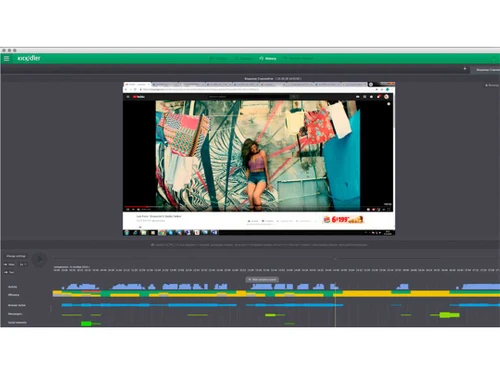Switch to the History tab
This screenshot has height=375, width=500.
click(x=268, y=58)
